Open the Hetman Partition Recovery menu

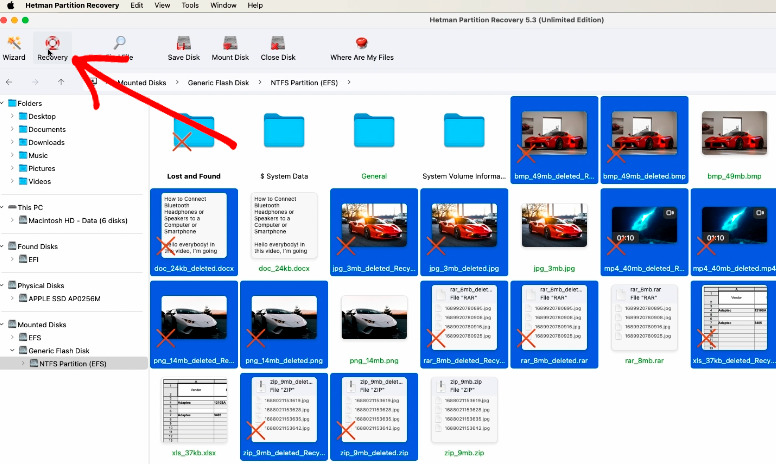point(72,5)
